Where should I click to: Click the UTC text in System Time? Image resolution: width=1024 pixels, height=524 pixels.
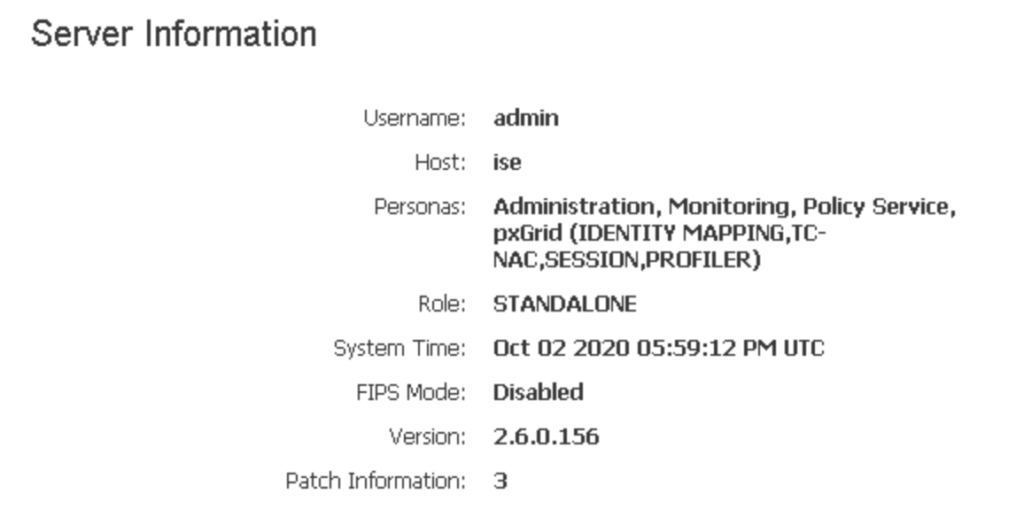point(805,349)
